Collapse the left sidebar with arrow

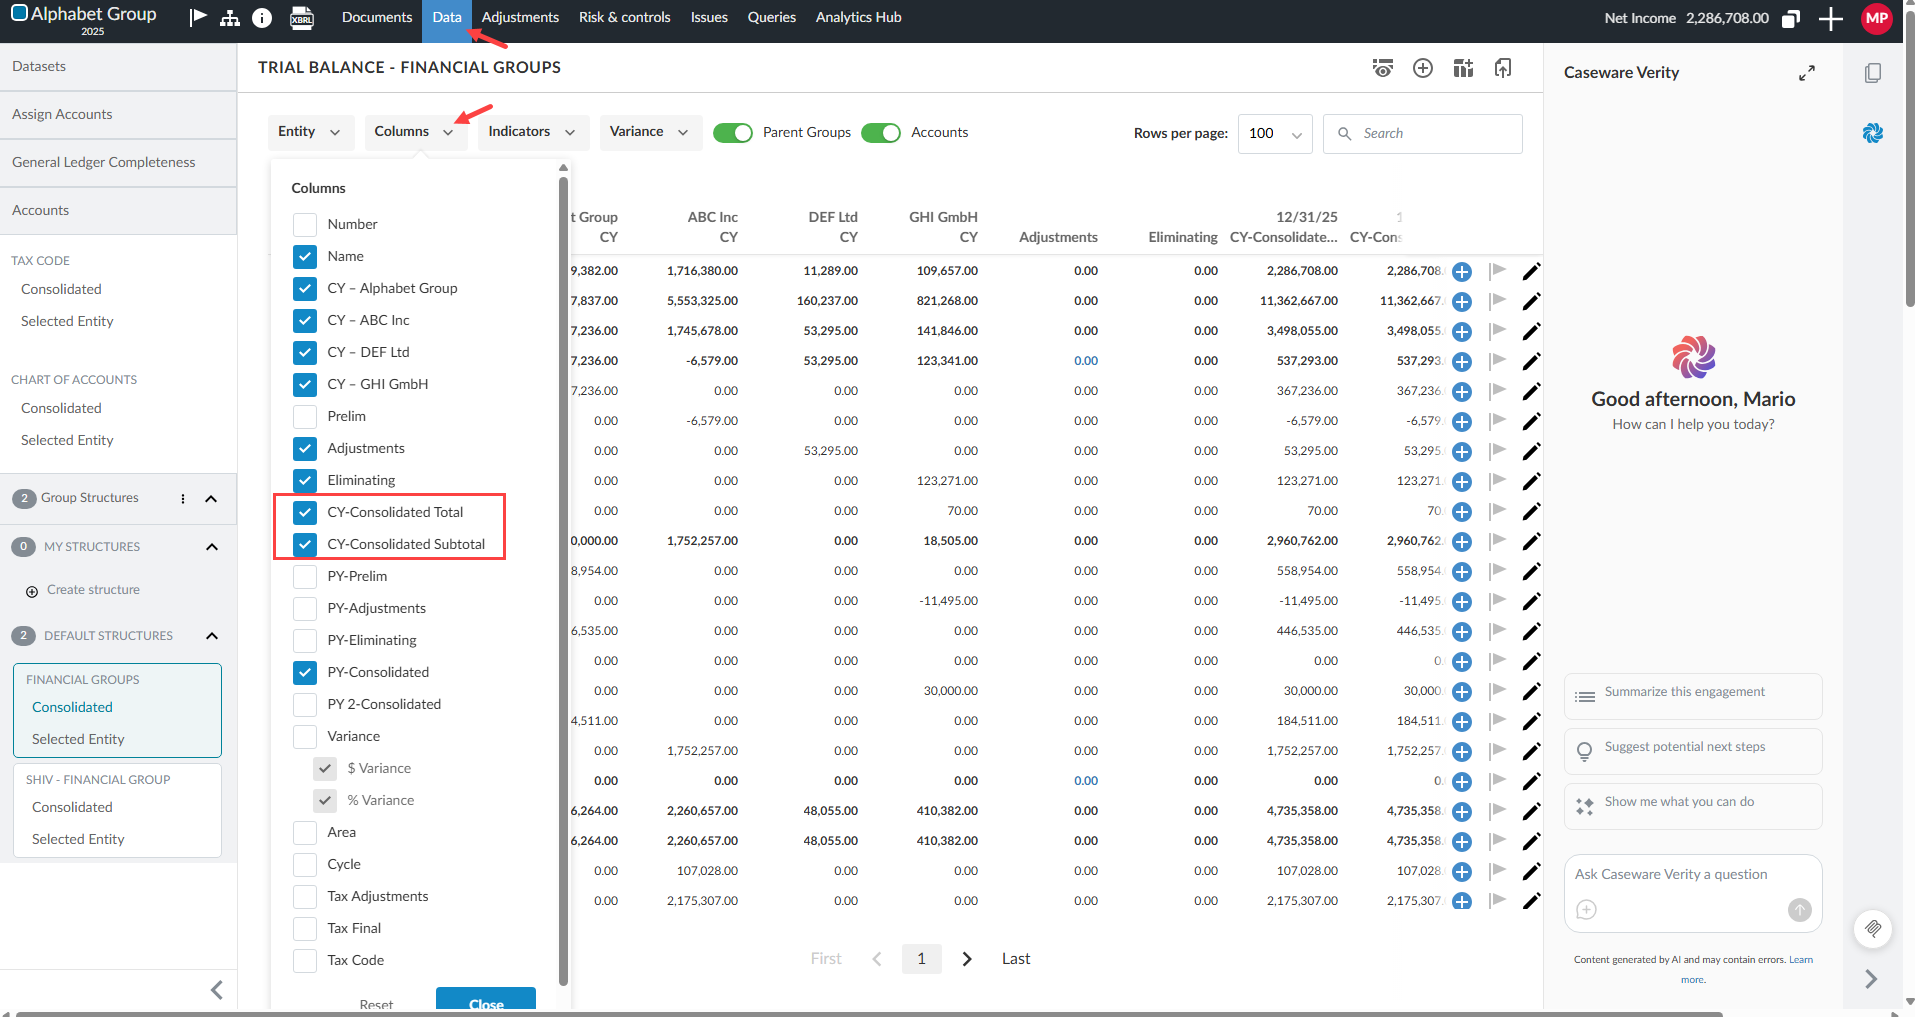point(217,990)
